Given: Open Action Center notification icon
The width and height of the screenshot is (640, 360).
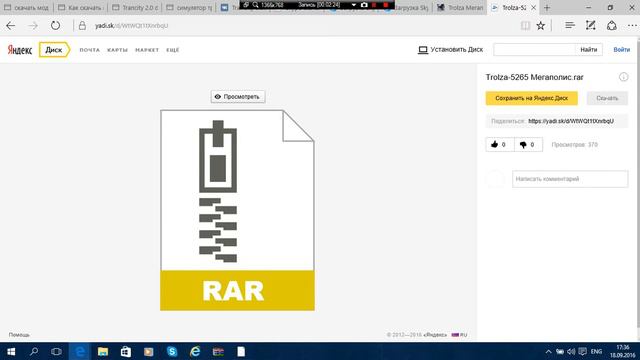Looking at the screenshot, I should tap(582, 351).
